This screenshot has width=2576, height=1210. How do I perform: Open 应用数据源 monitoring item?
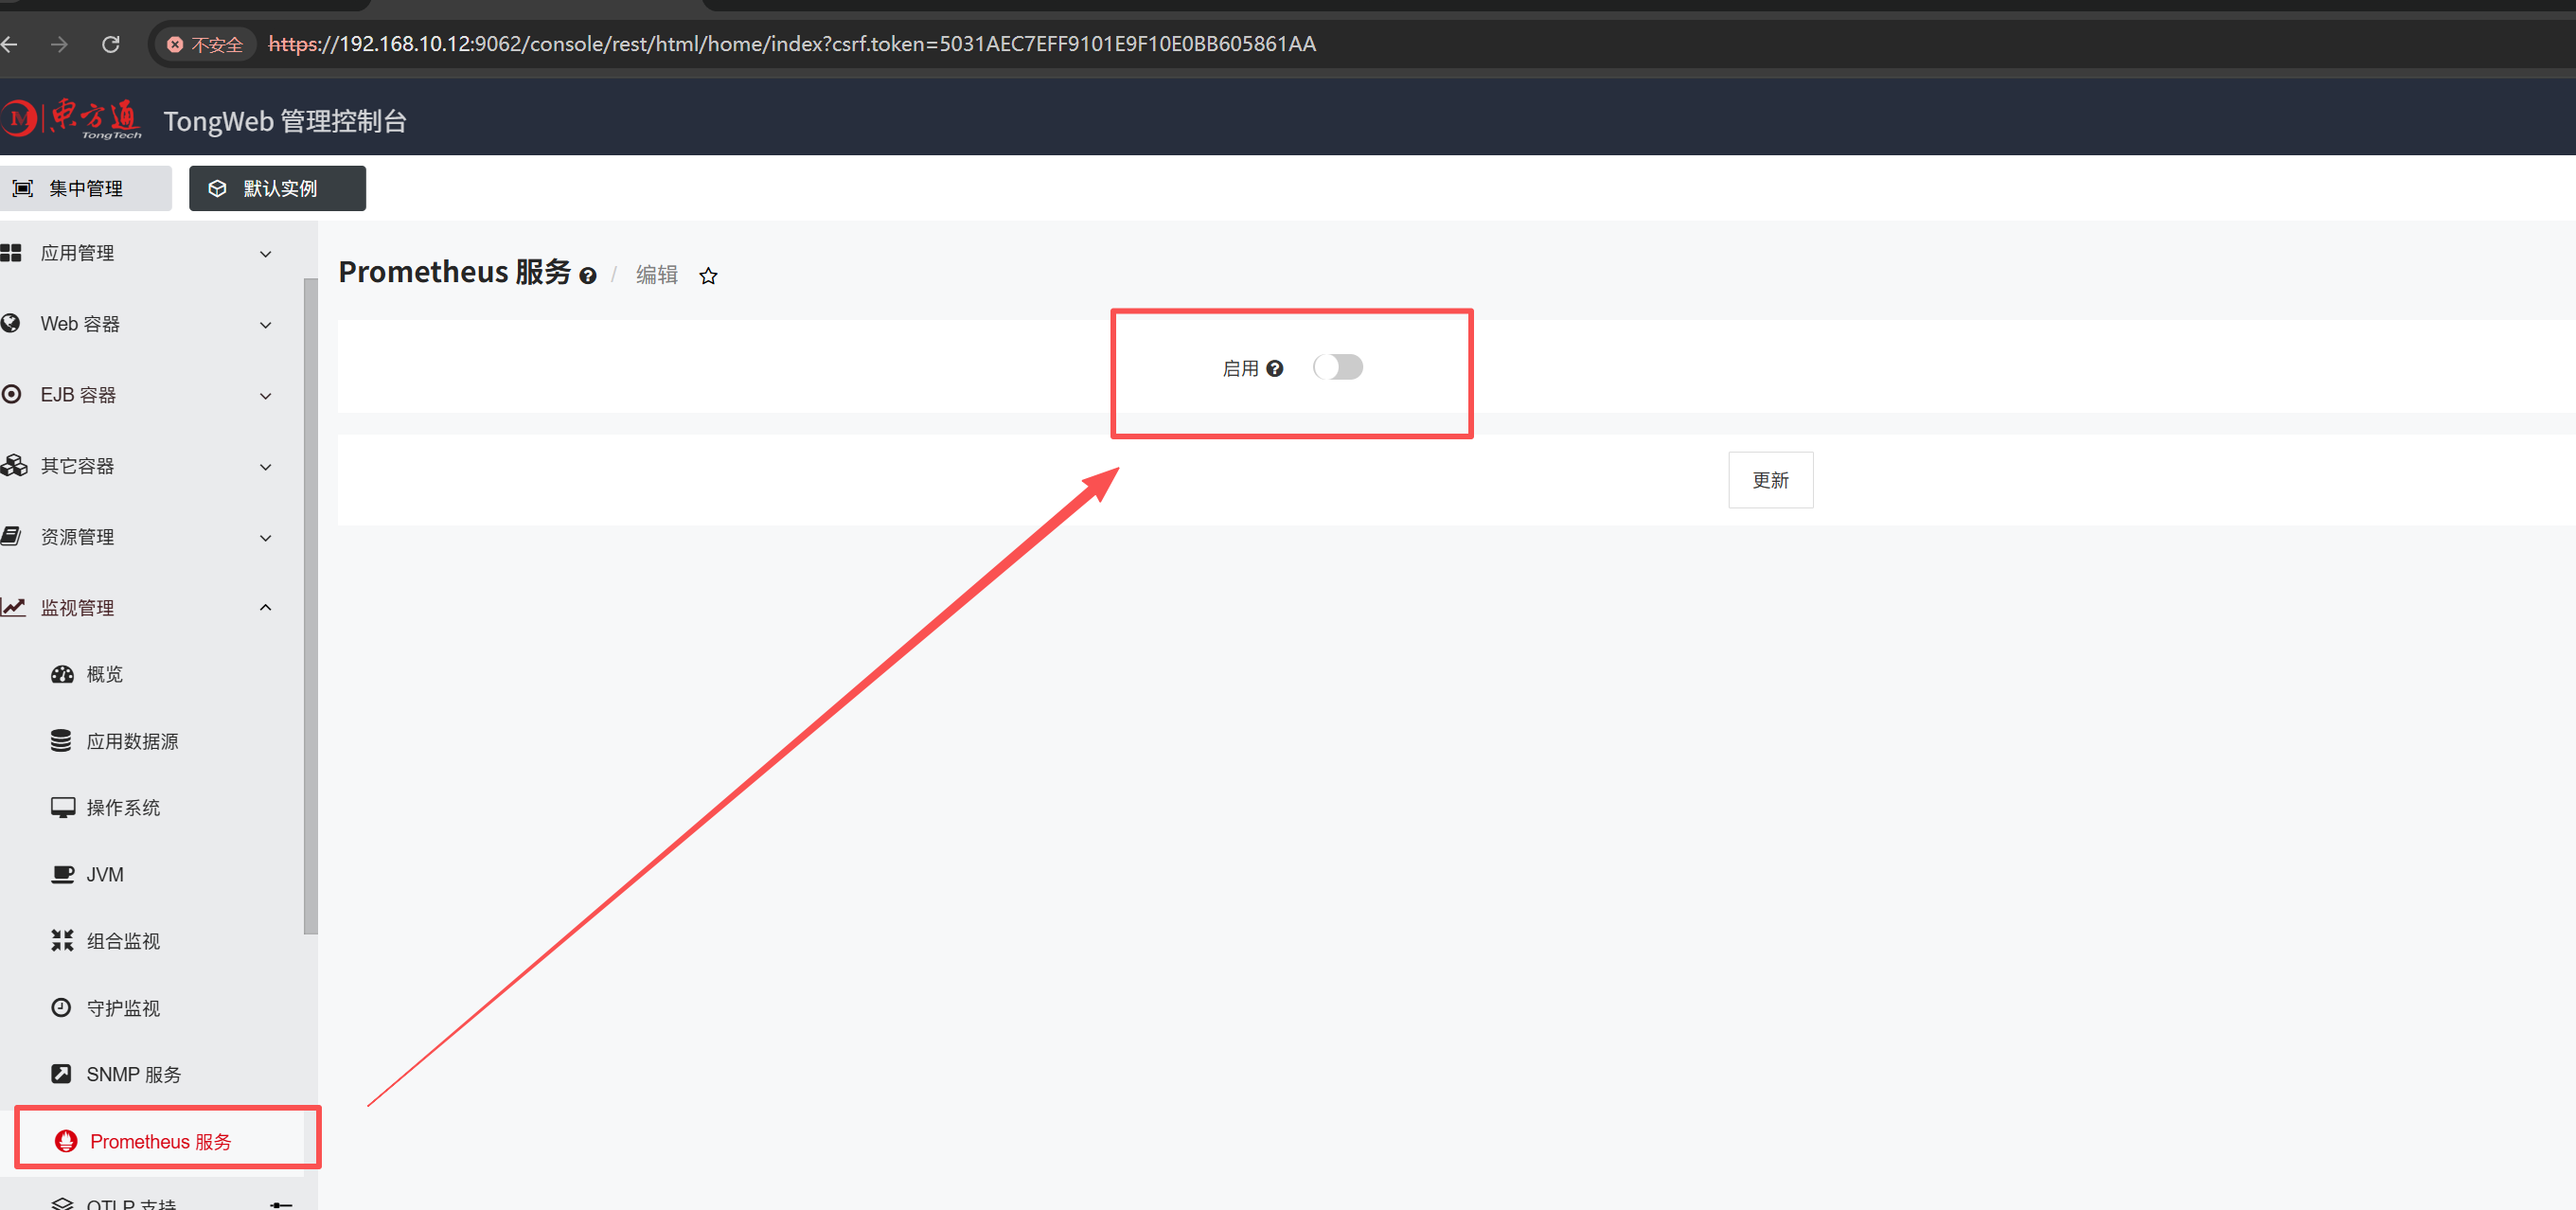point(131,741)
